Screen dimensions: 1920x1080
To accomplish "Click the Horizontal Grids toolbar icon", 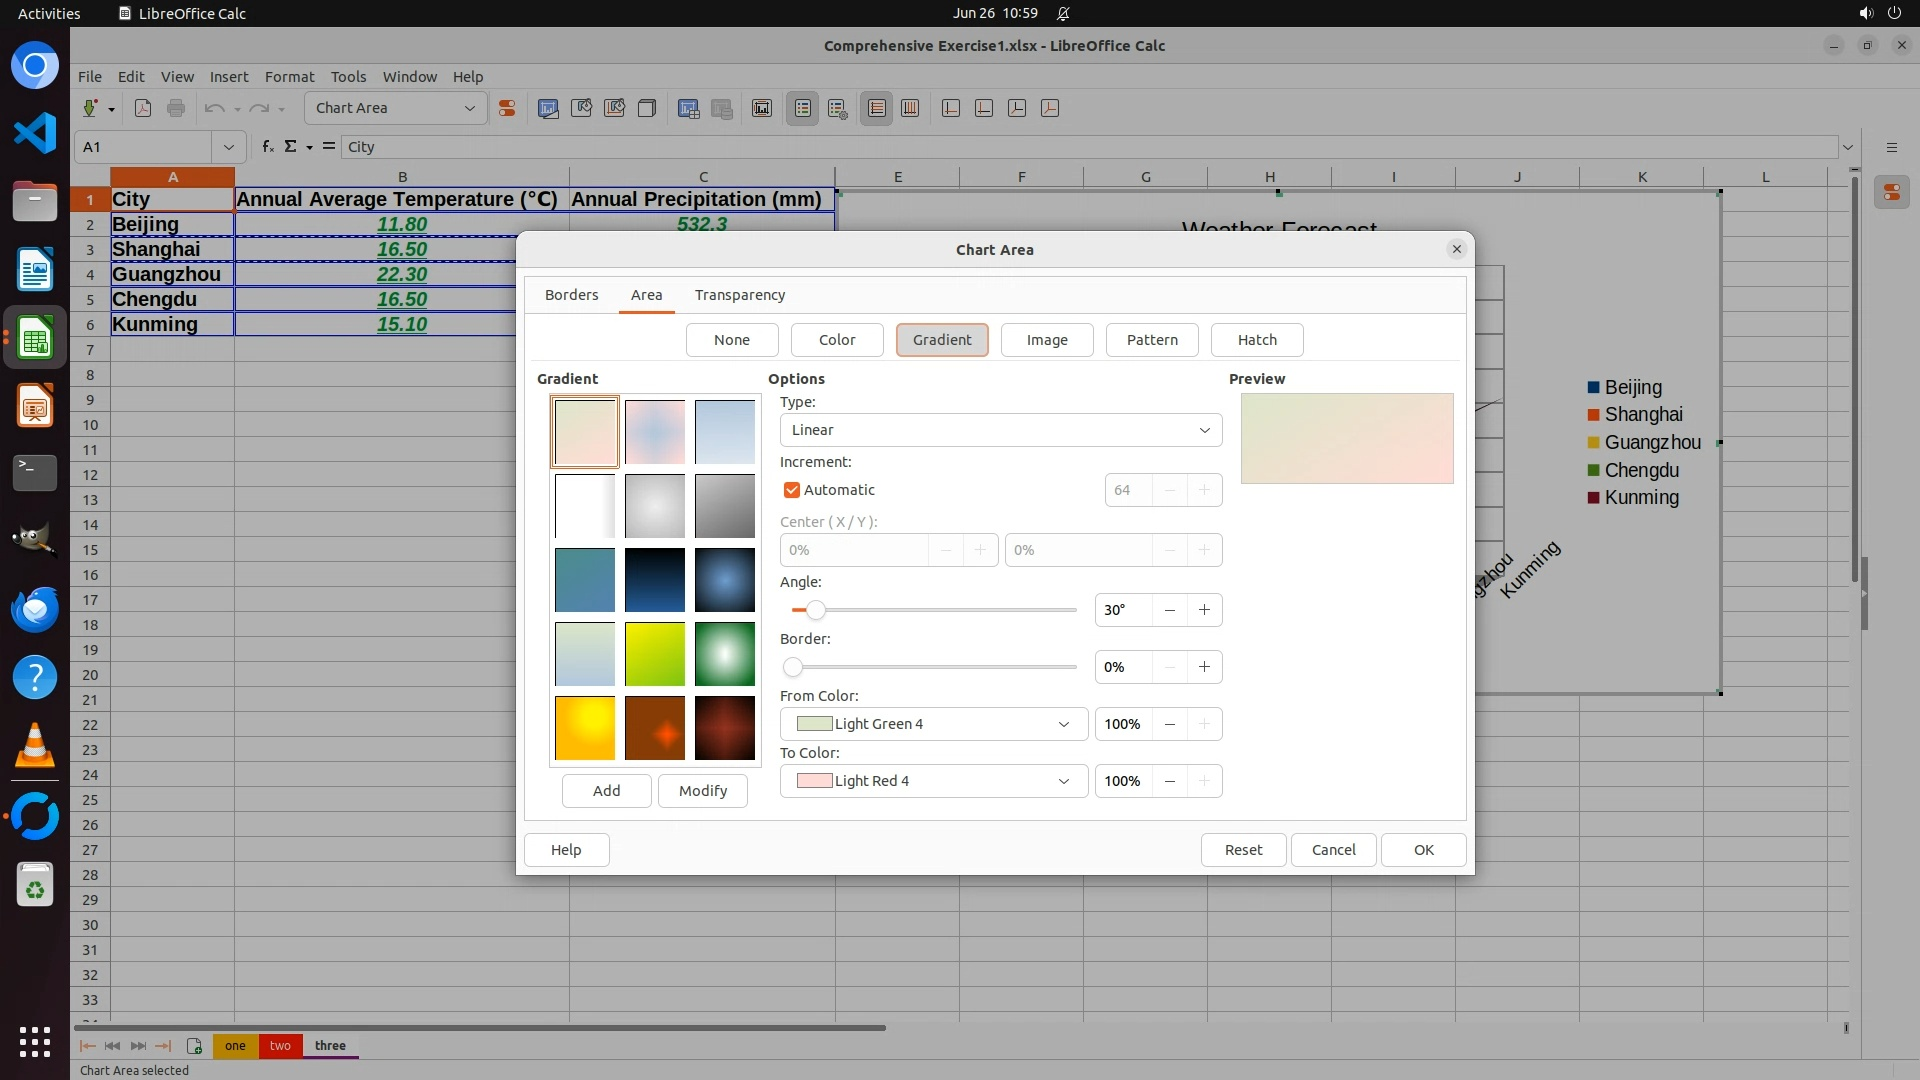I will 877,108.
